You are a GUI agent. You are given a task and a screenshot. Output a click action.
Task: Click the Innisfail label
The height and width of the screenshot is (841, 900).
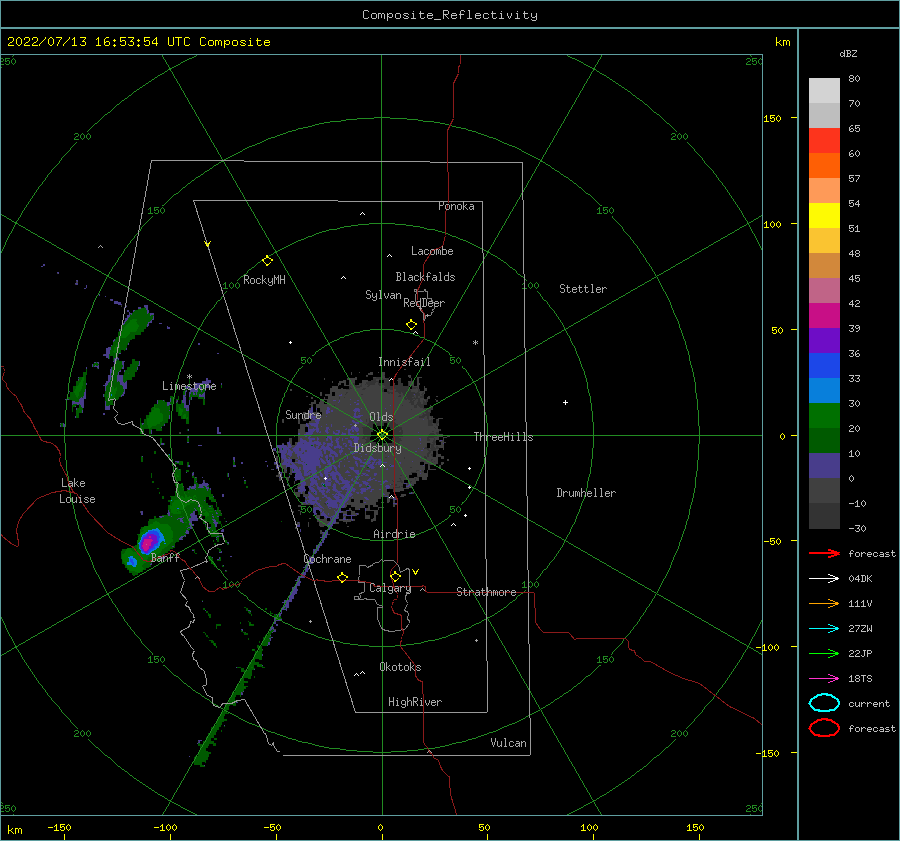pos(404,362)
